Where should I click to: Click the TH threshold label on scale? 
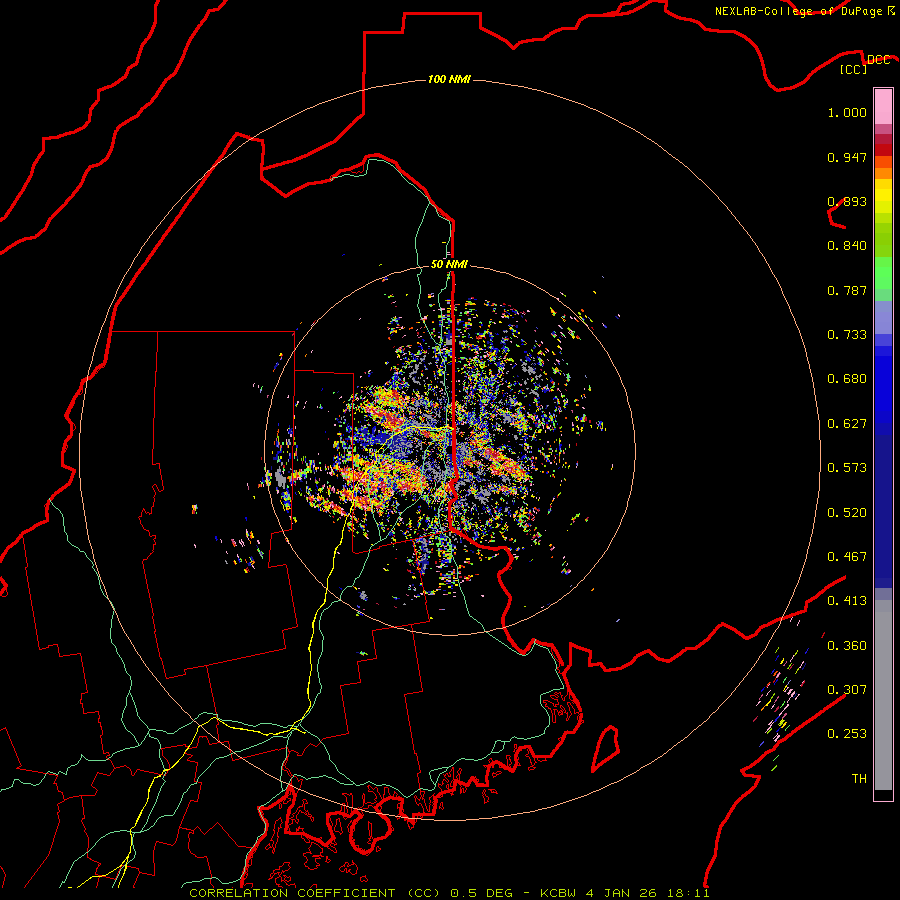point(859,779)
